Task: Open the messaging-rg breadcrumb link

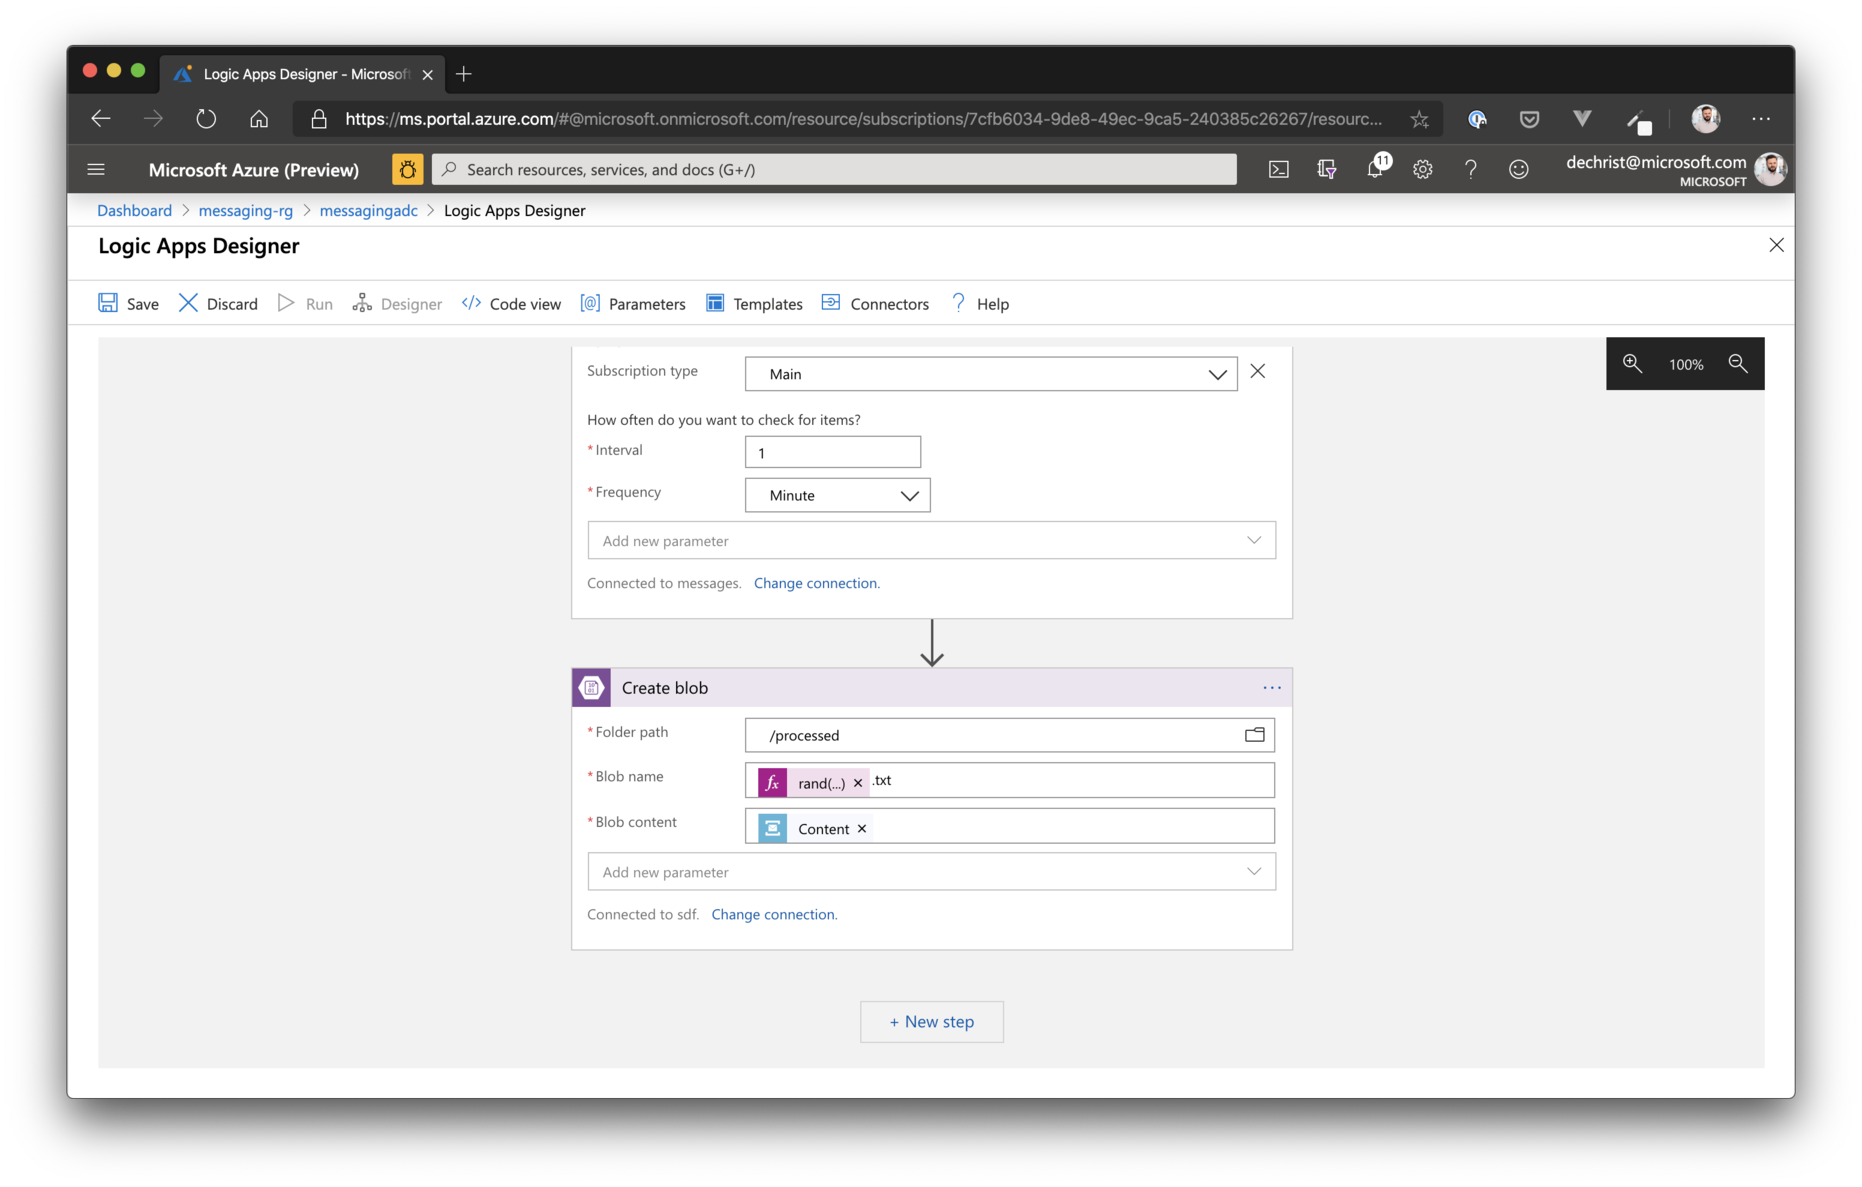Action: coord(246,210)
